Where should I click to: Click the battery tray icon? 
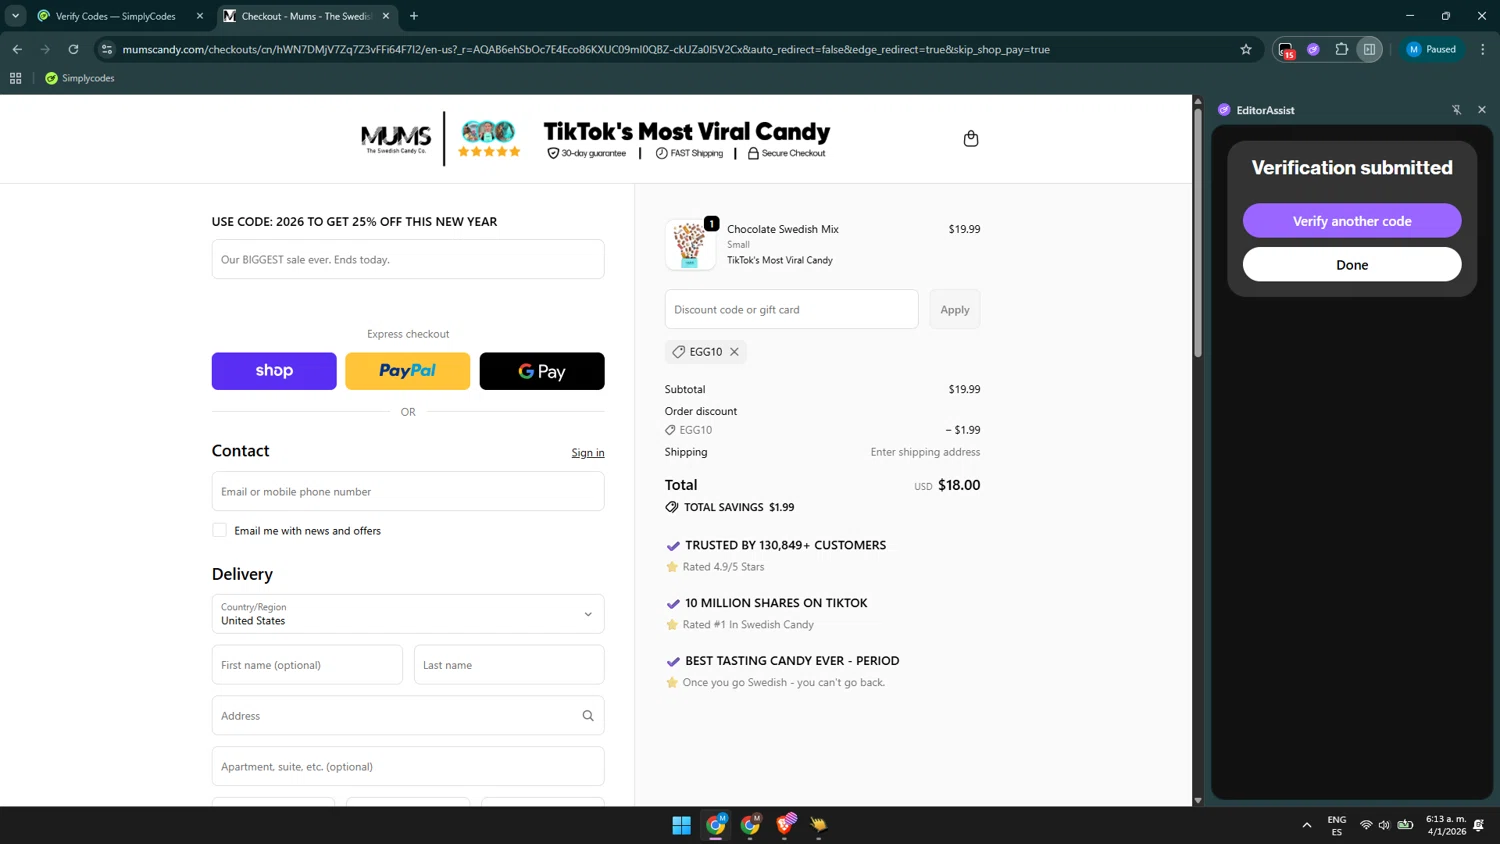point(1405,825)
